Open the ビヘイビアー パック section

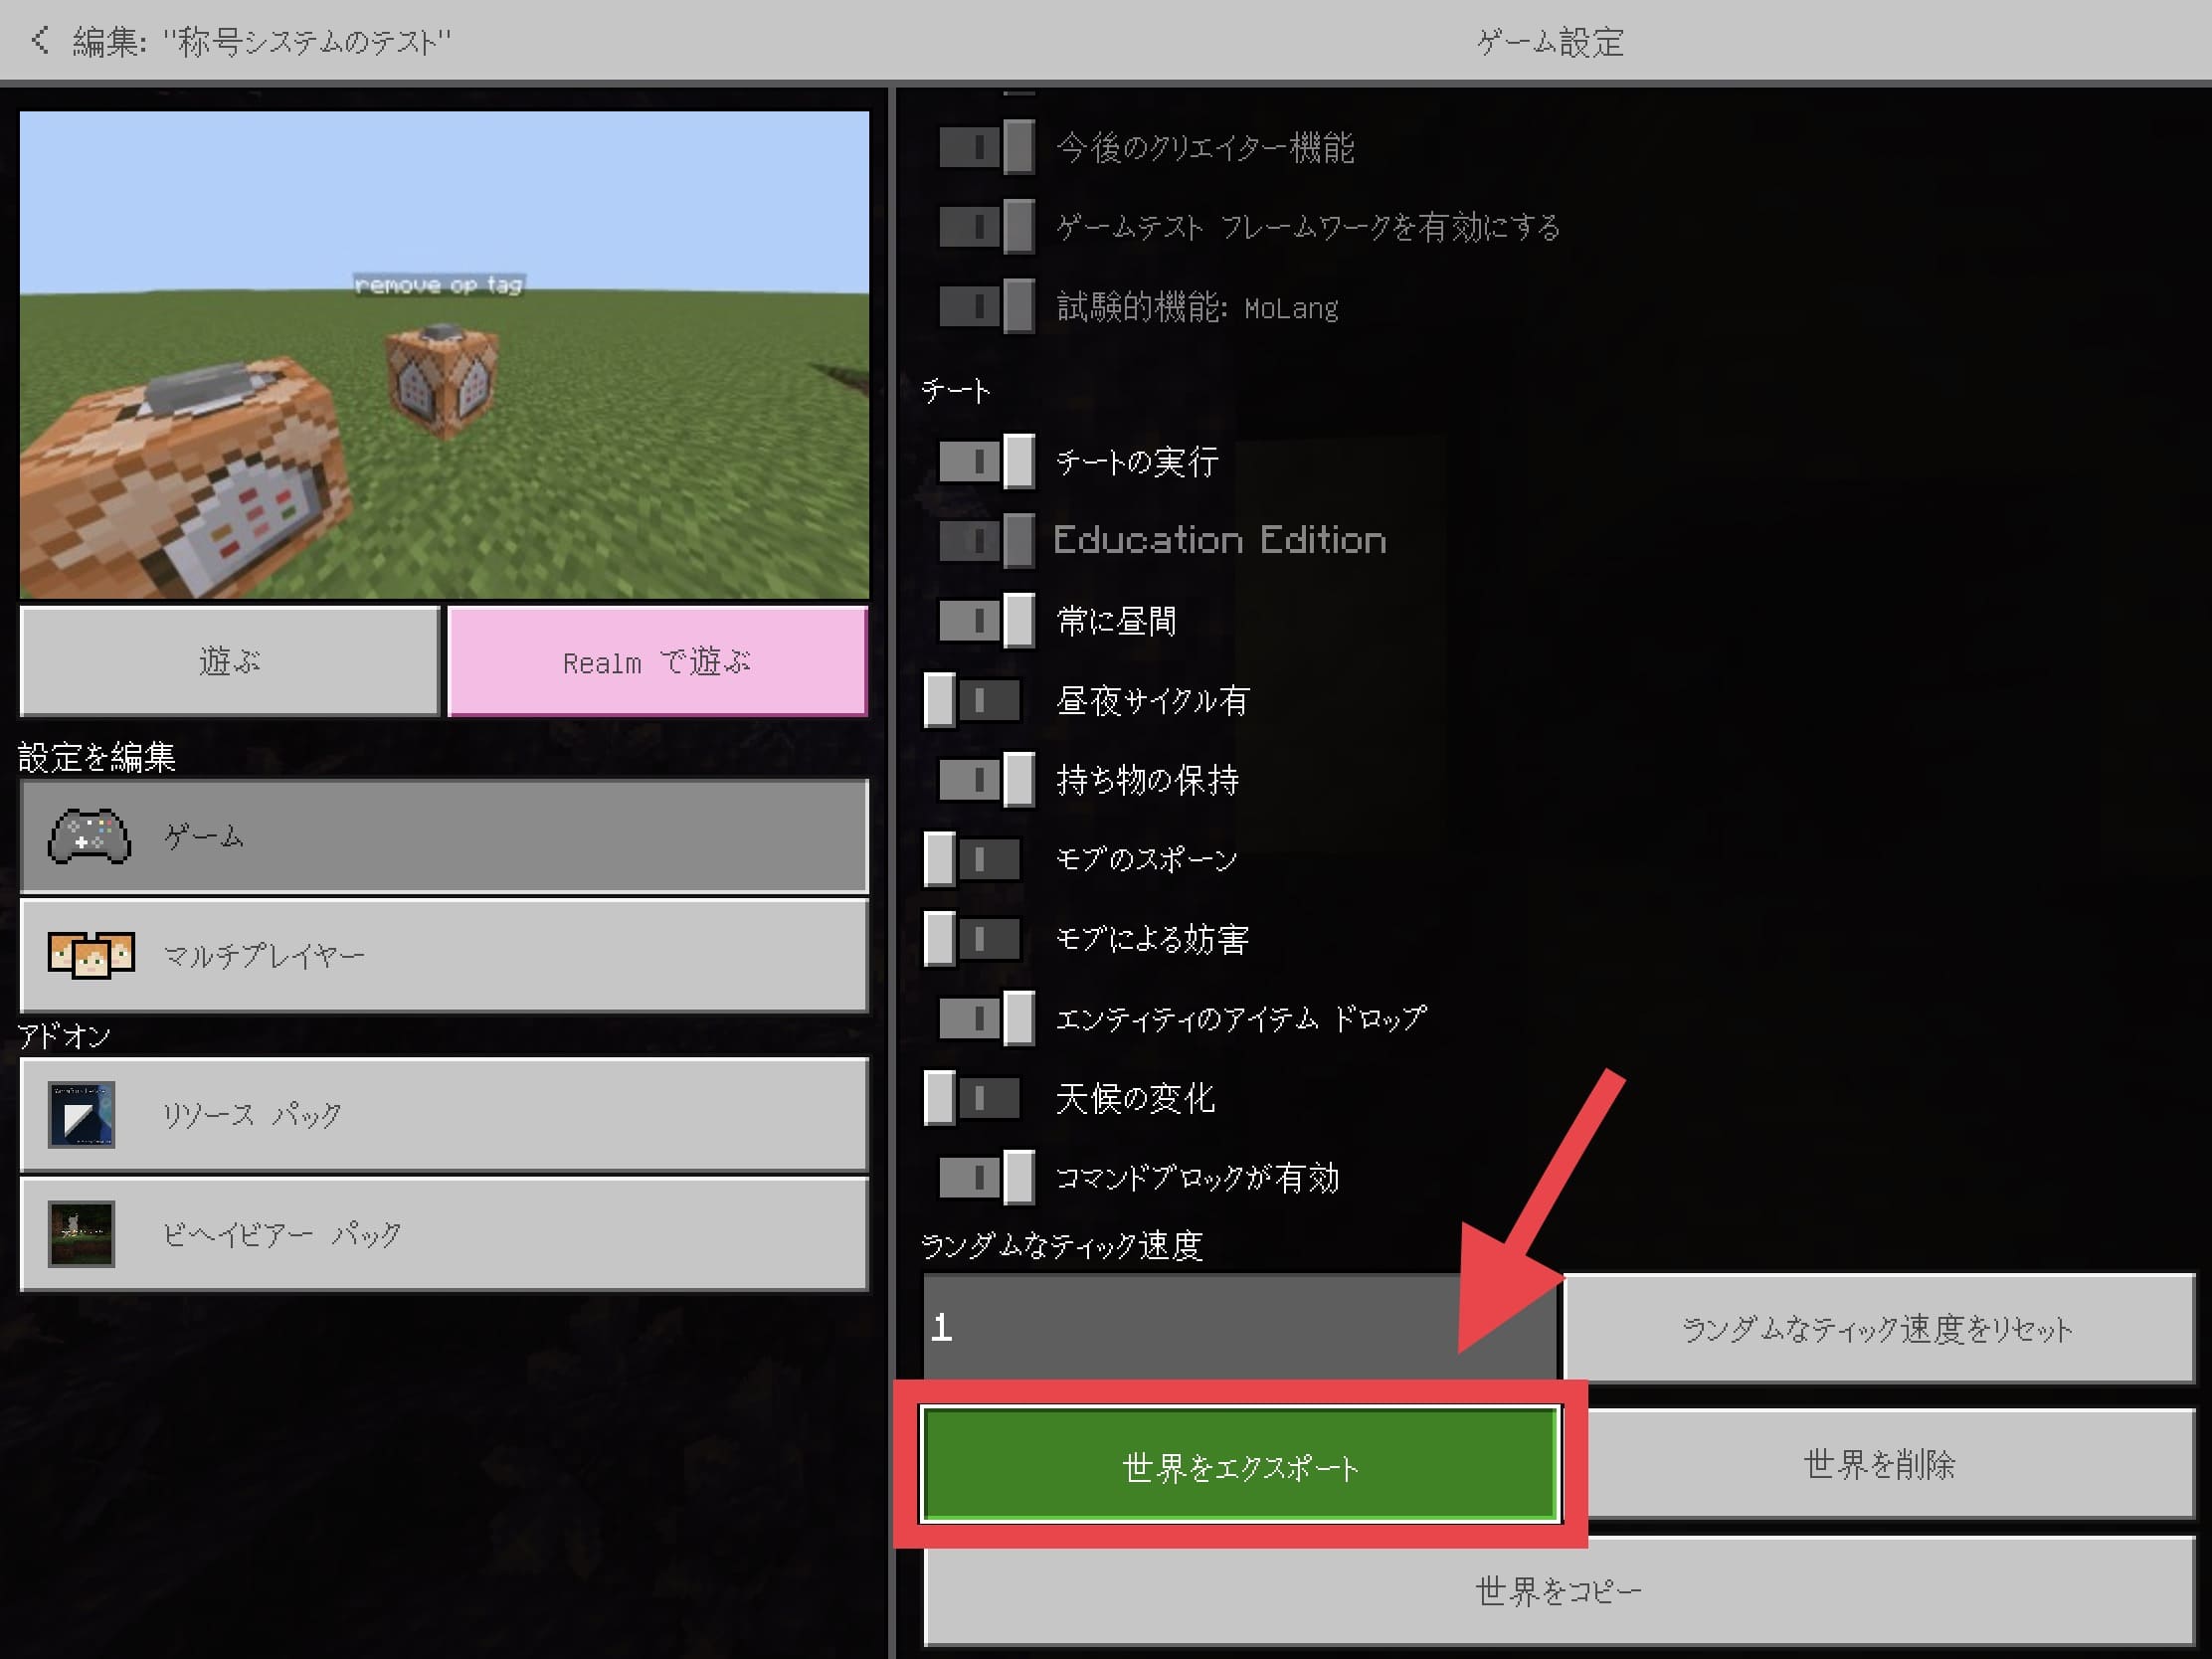click(444, 1234)
